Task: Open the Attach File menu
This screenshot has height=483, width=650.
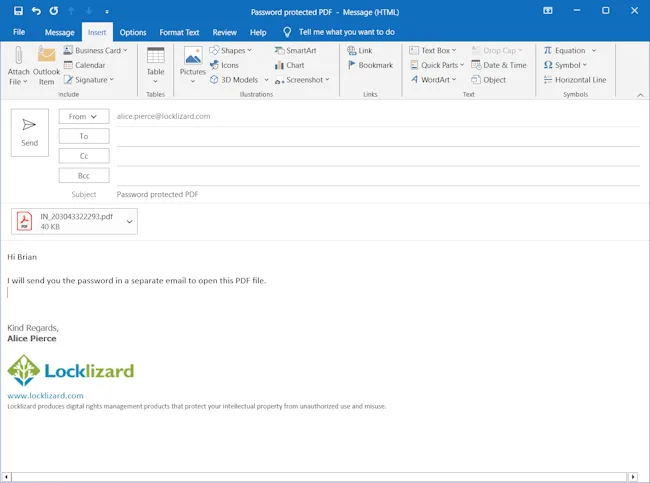Action: (18, 66)
